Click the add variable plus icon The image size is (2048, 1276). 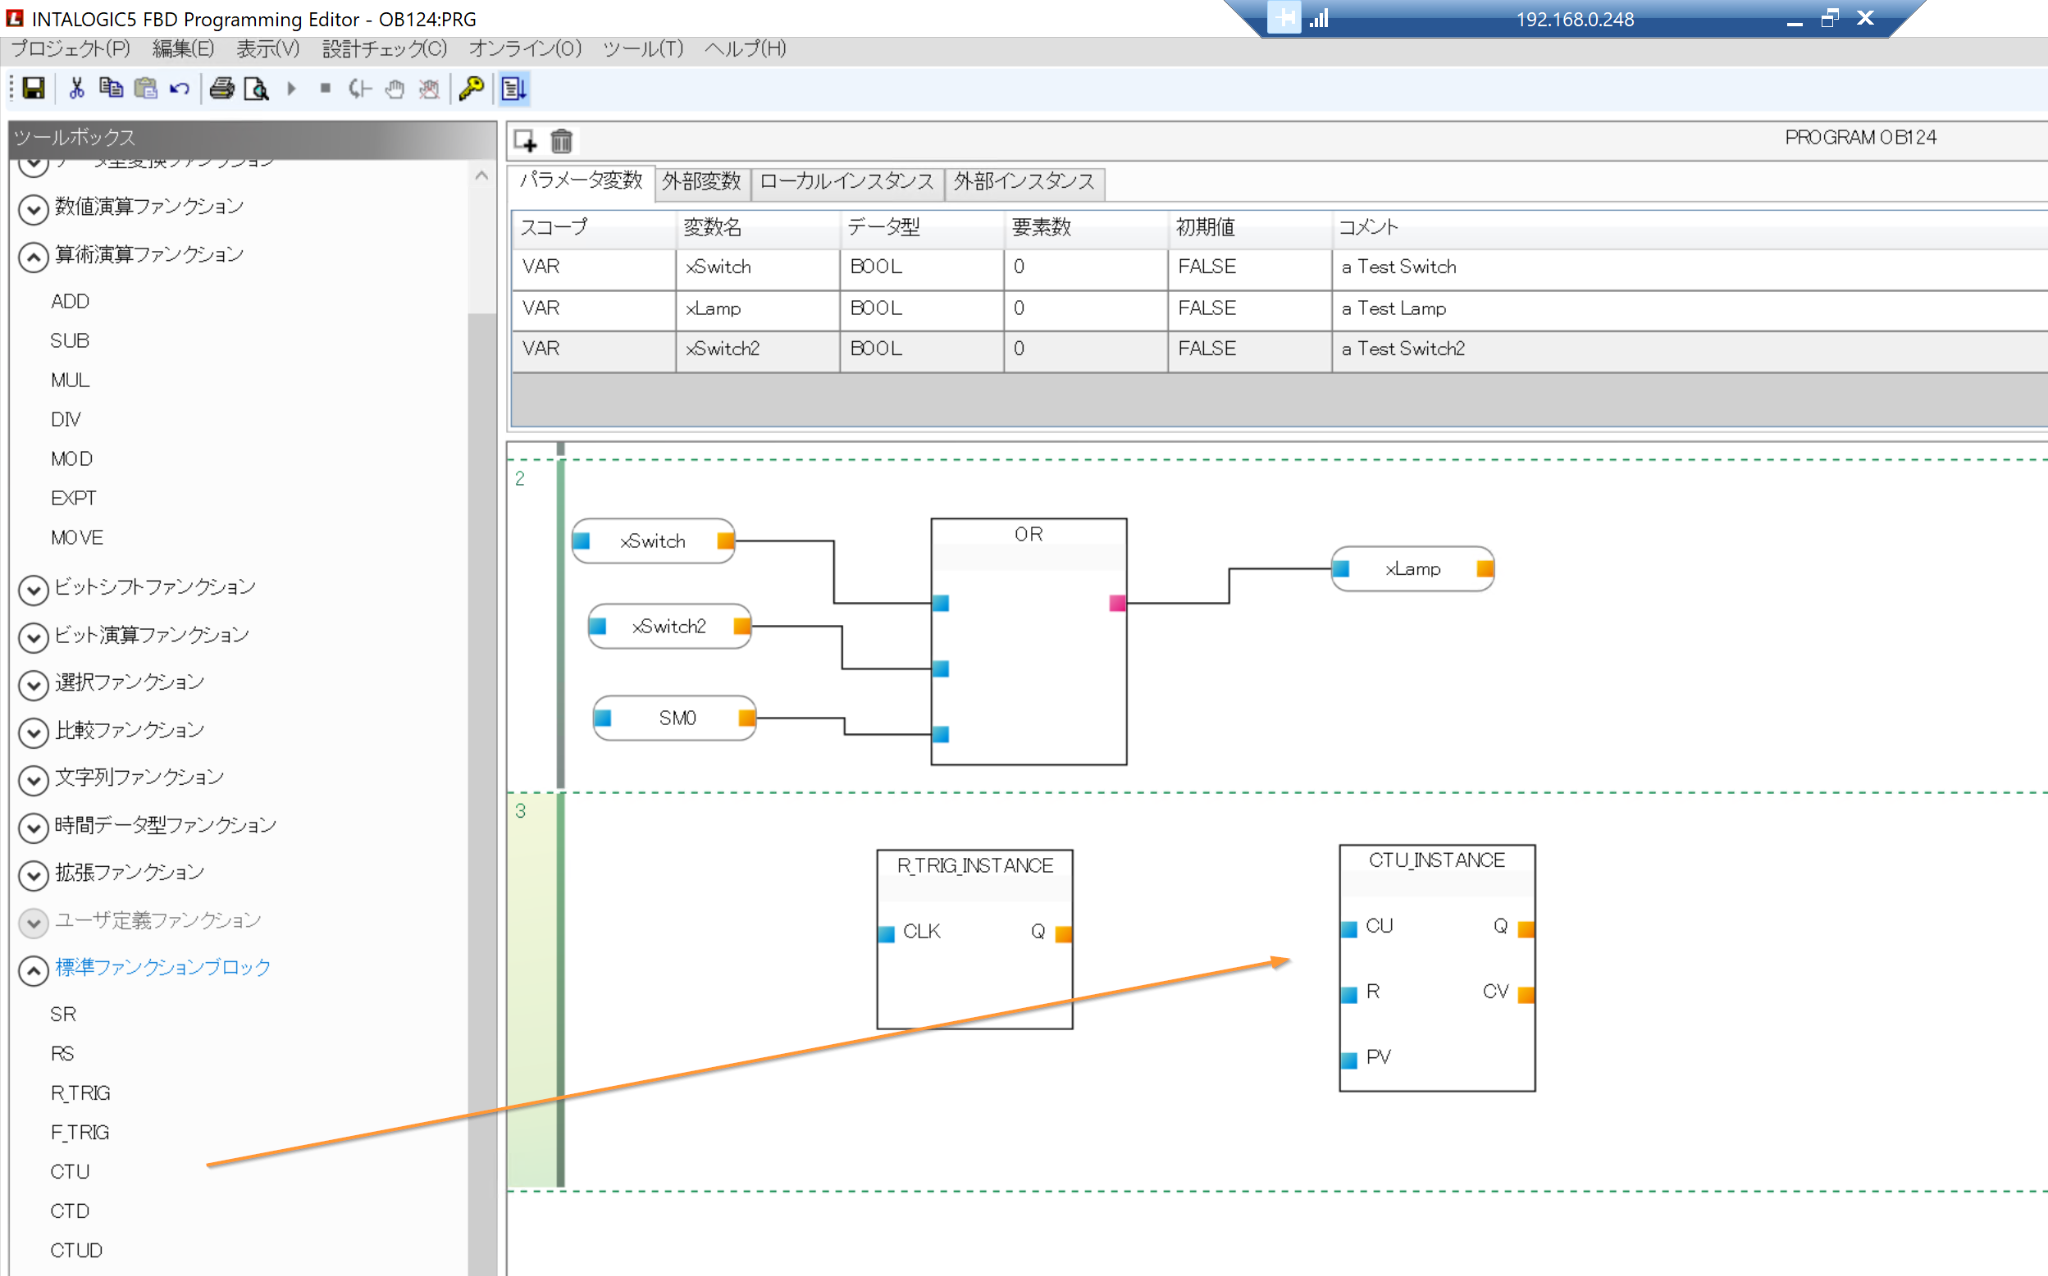coord(525,141)
